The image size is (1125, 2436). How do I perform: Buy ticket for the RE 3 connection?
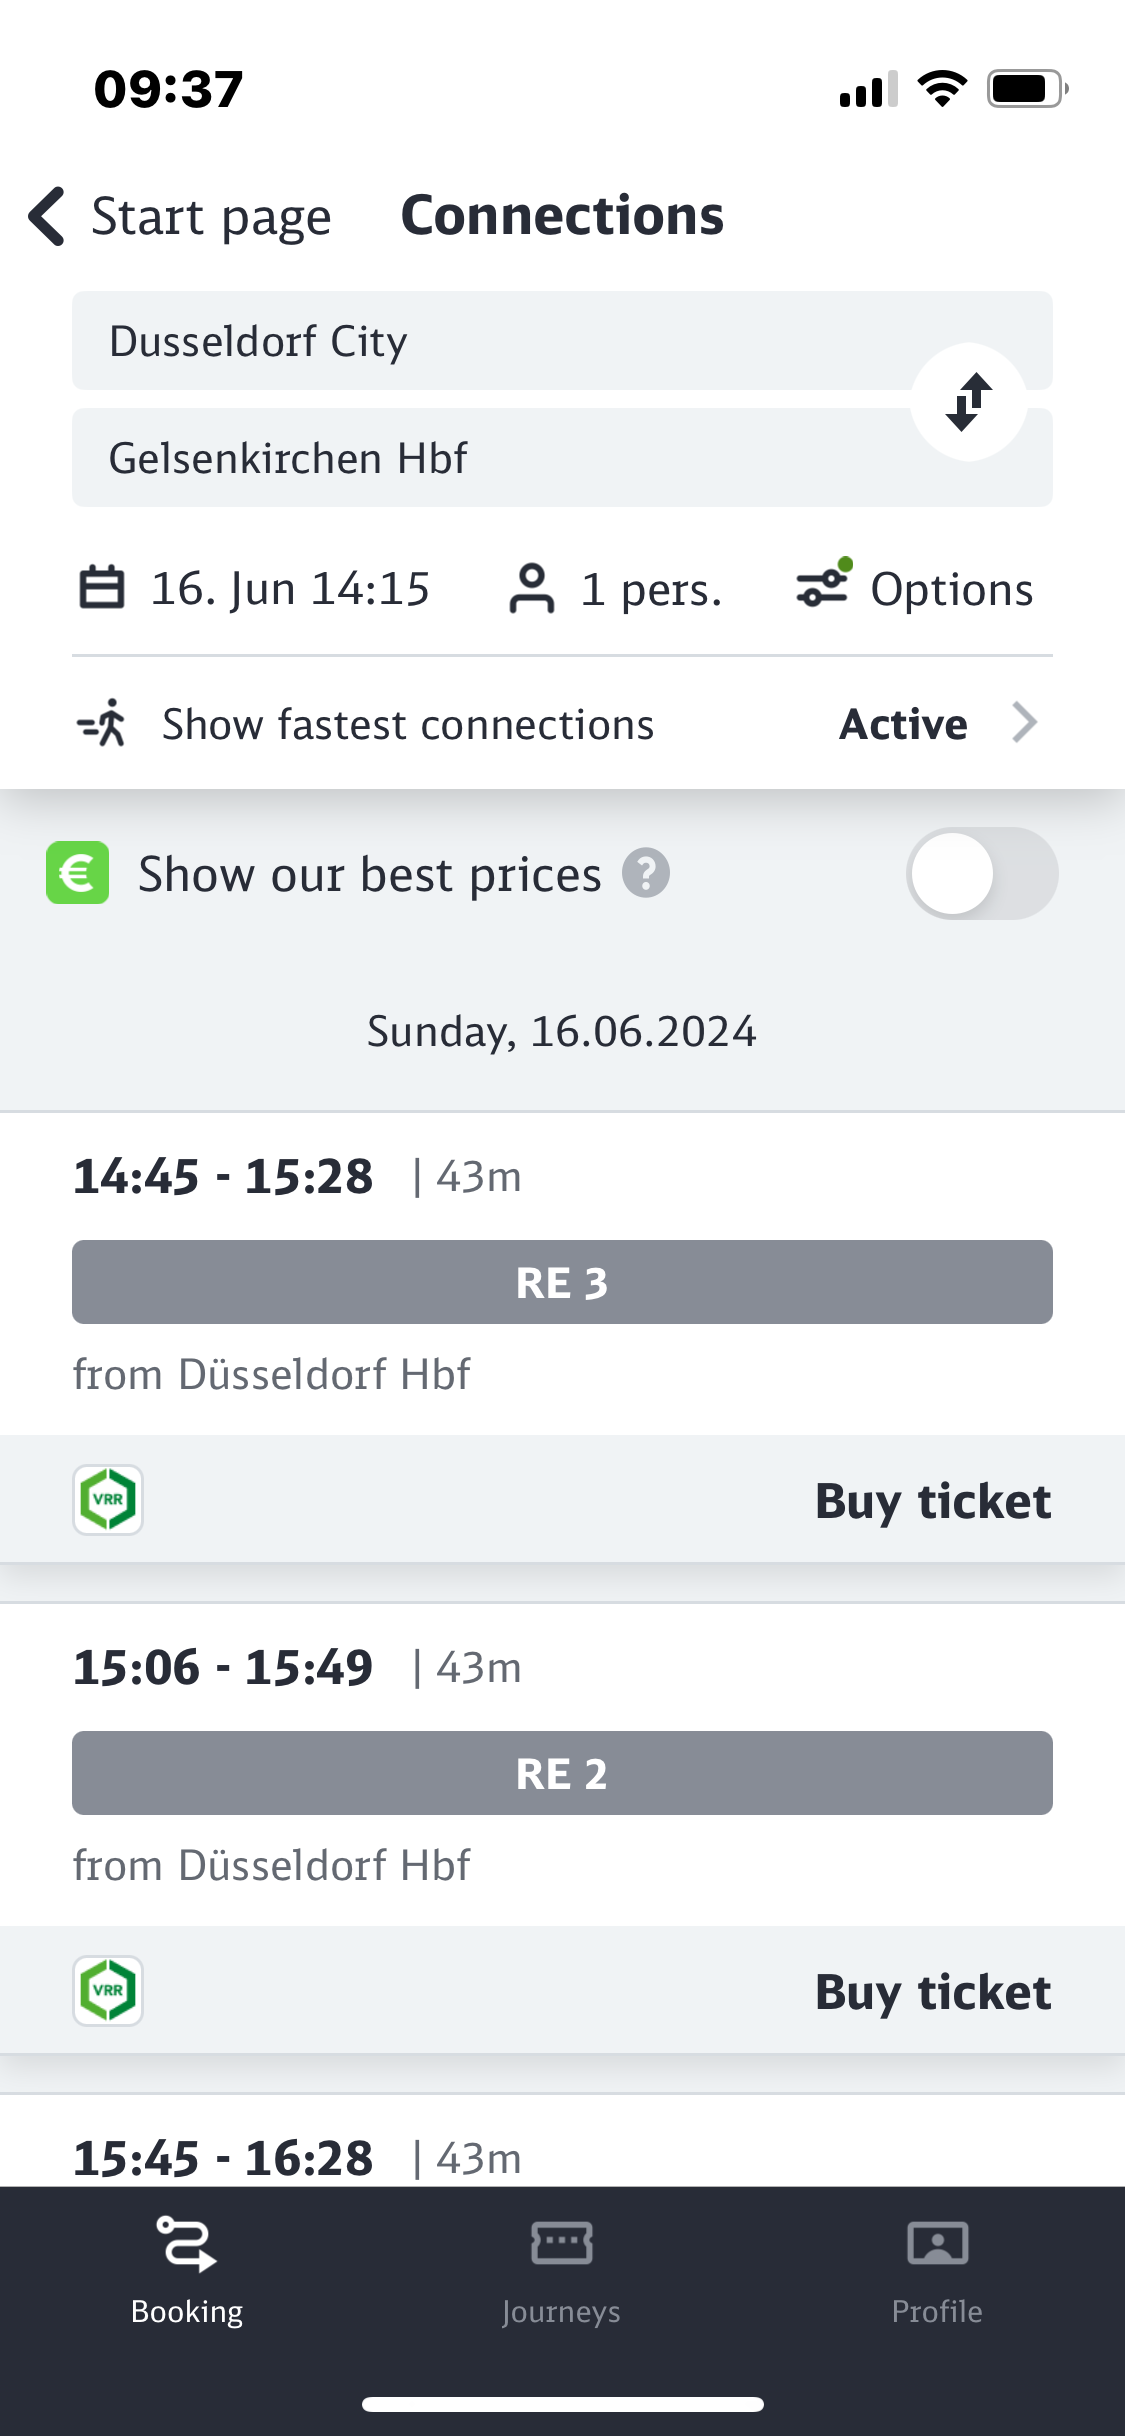pos(932,1501)
